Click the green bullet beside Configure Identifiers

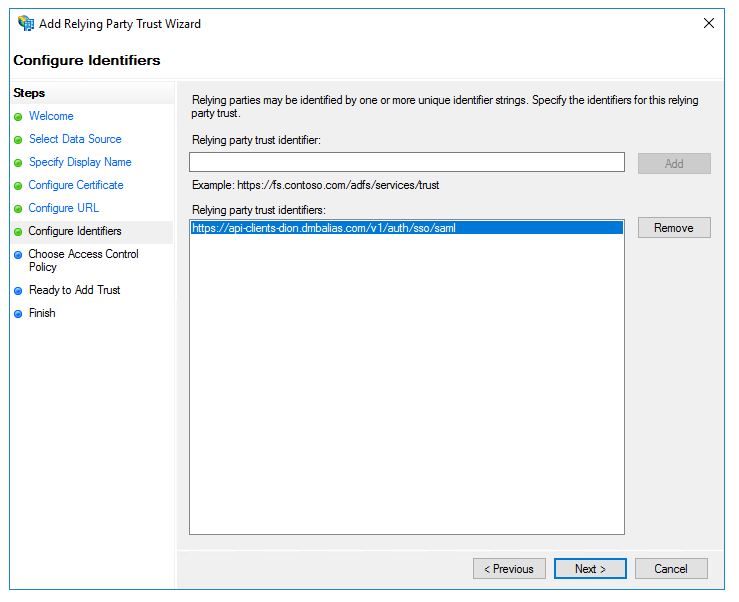tap(18, 232)
